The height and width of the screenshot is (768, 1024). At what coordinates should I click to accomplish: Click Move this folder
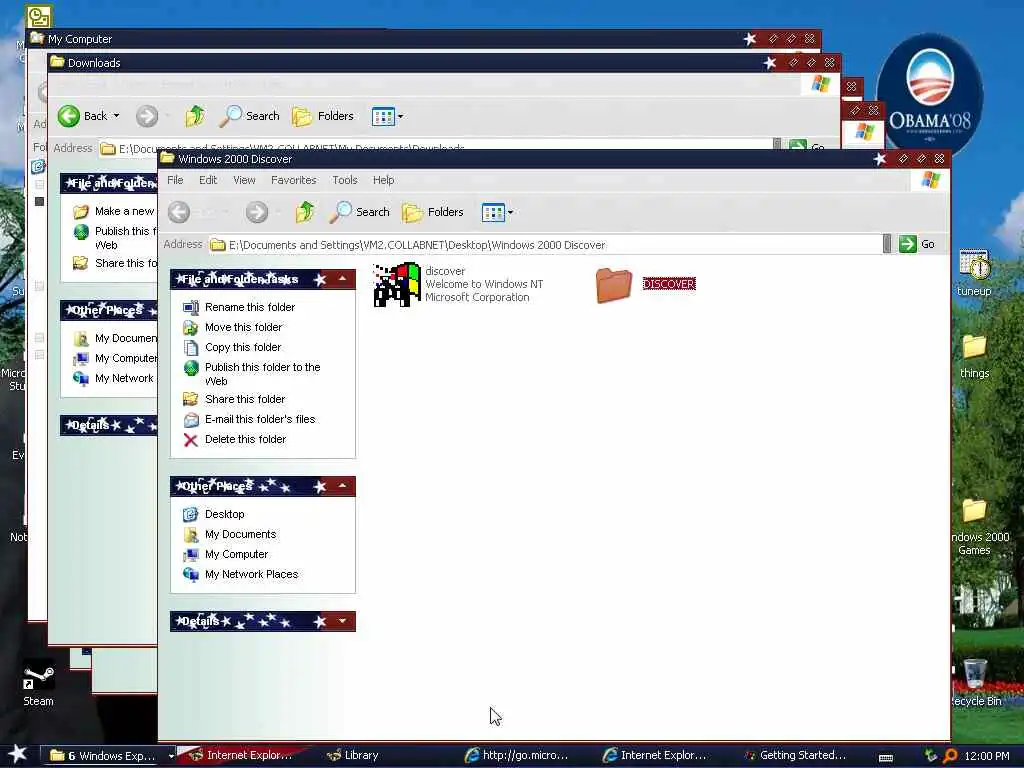click(x=243, y=327)
